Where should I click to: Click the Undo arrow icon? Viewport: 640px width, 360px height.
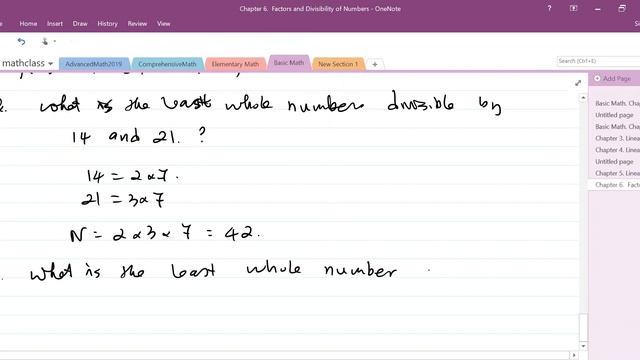21,41
